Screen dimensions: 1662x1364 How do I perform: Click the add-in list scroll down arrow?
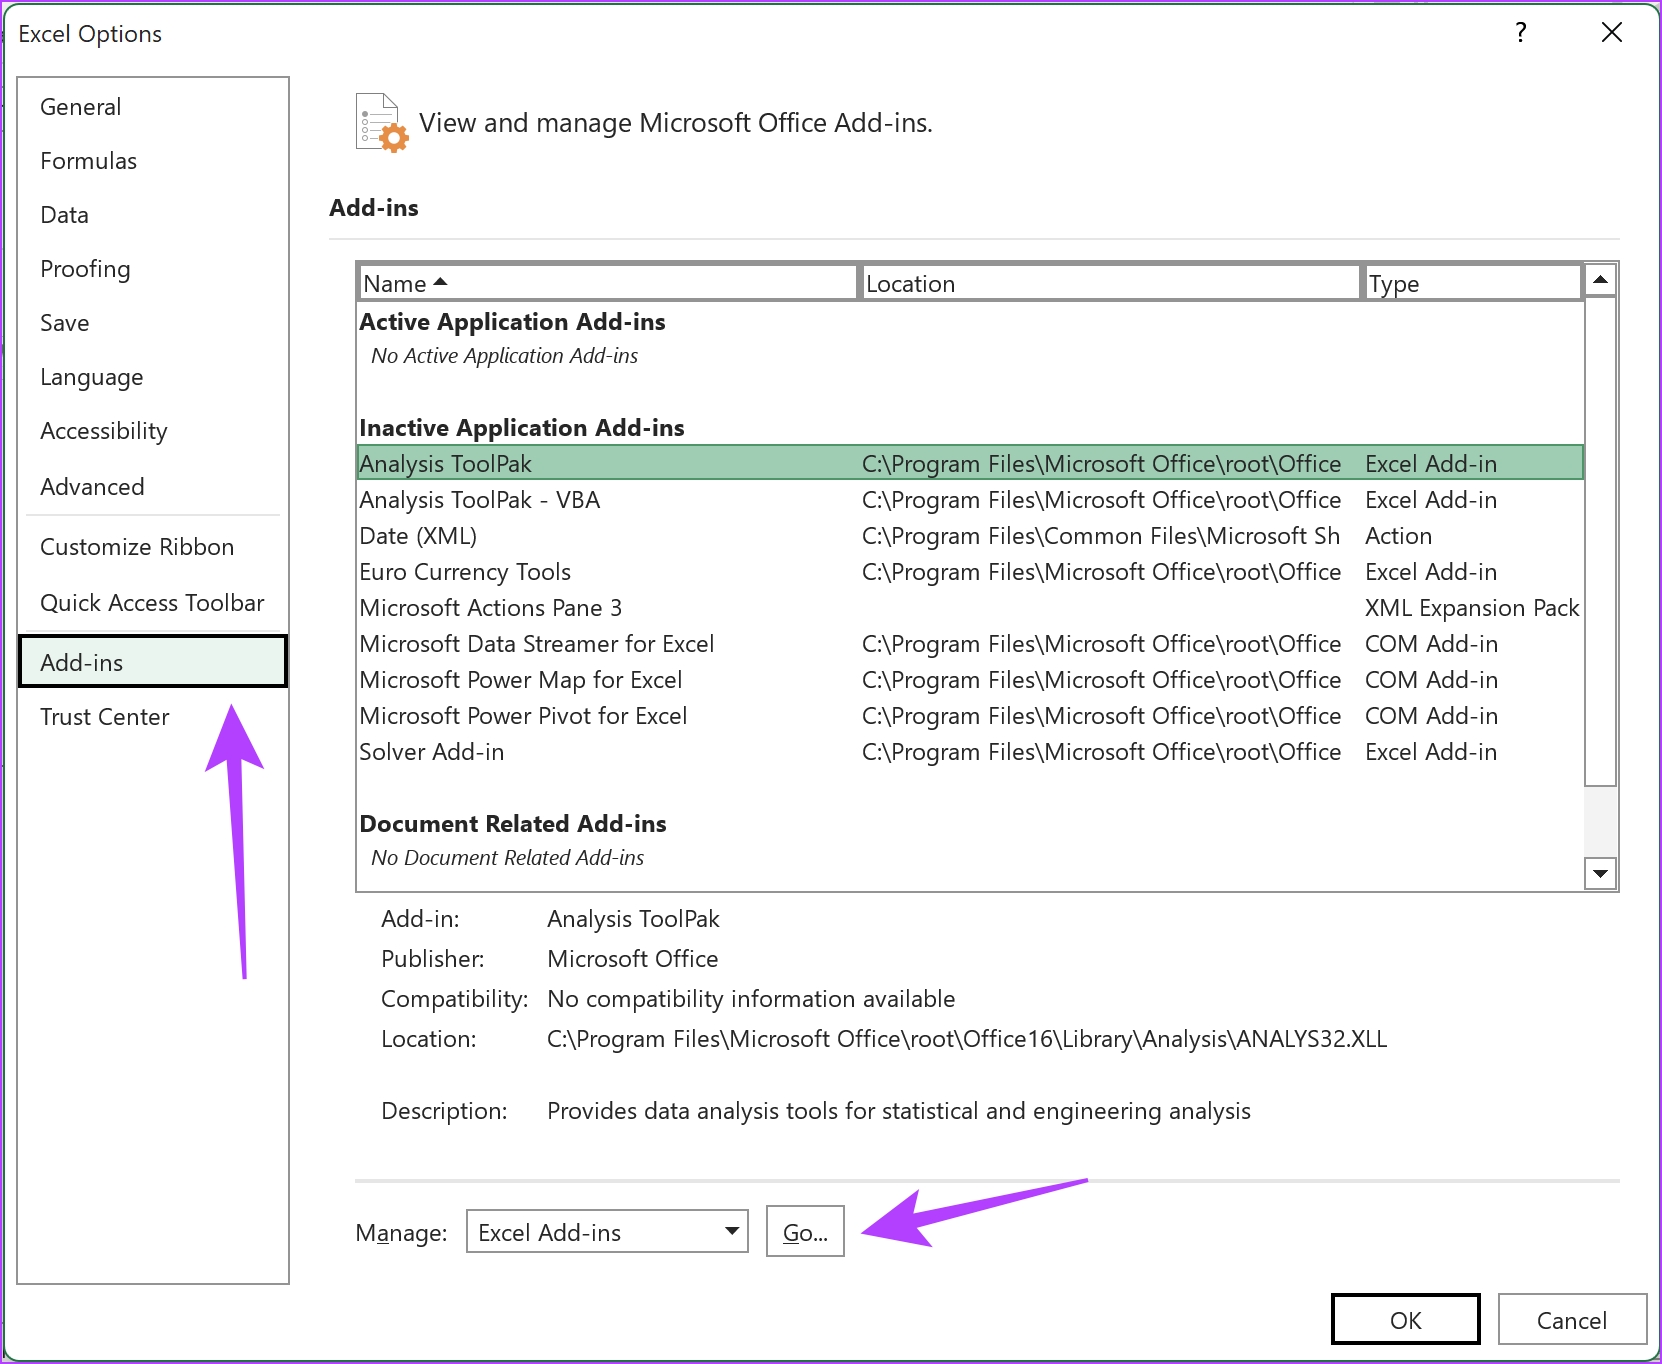[1600, 873]
